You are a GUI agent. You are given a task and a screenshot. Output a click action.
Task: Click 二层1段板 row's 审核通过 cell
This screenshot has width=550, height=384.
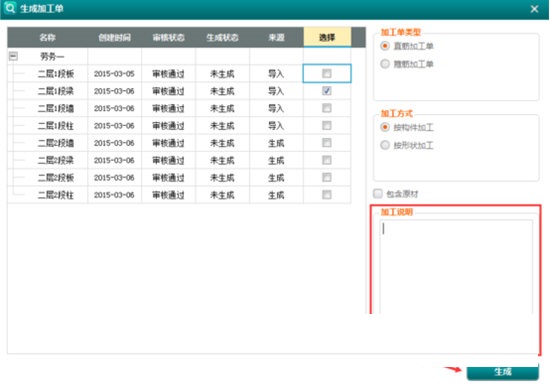coord(168,74)
